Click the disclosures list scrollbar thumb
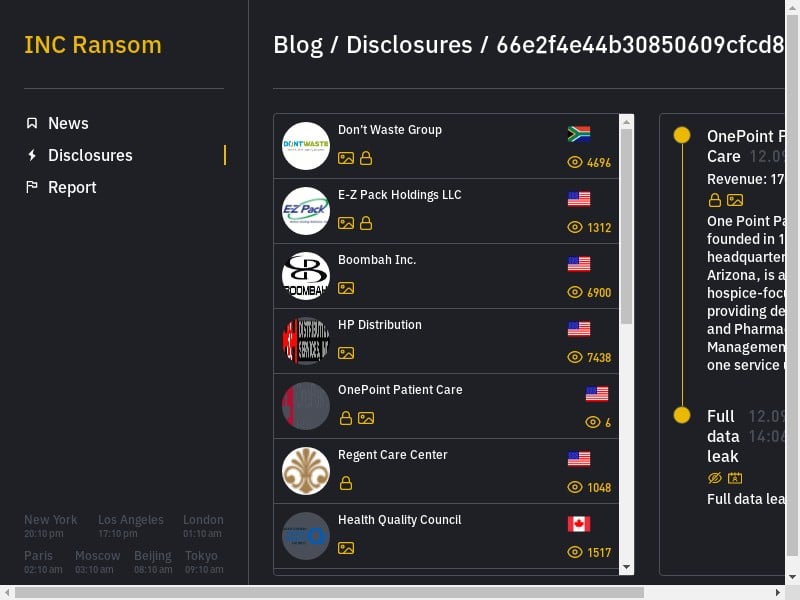 click(627, 226)
